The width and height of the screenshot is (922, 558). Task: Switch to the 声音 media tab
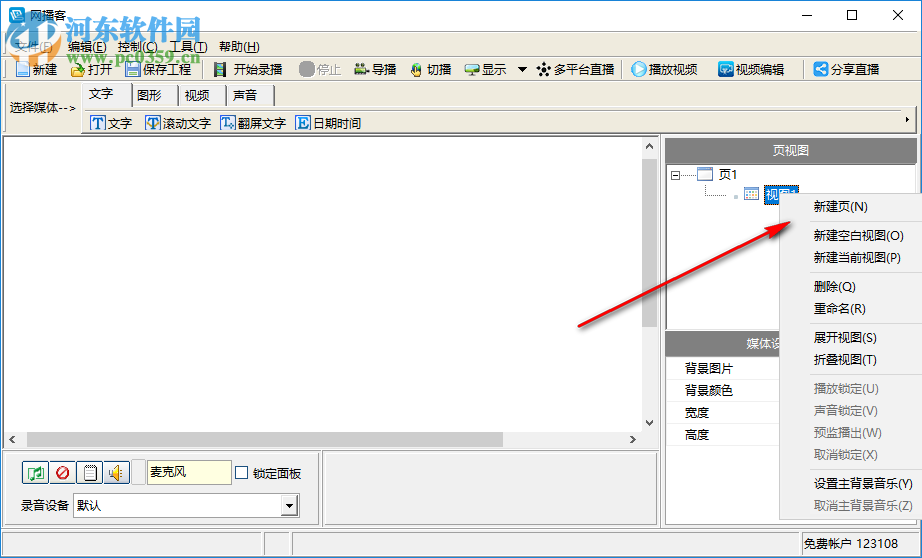pos(250,95)
